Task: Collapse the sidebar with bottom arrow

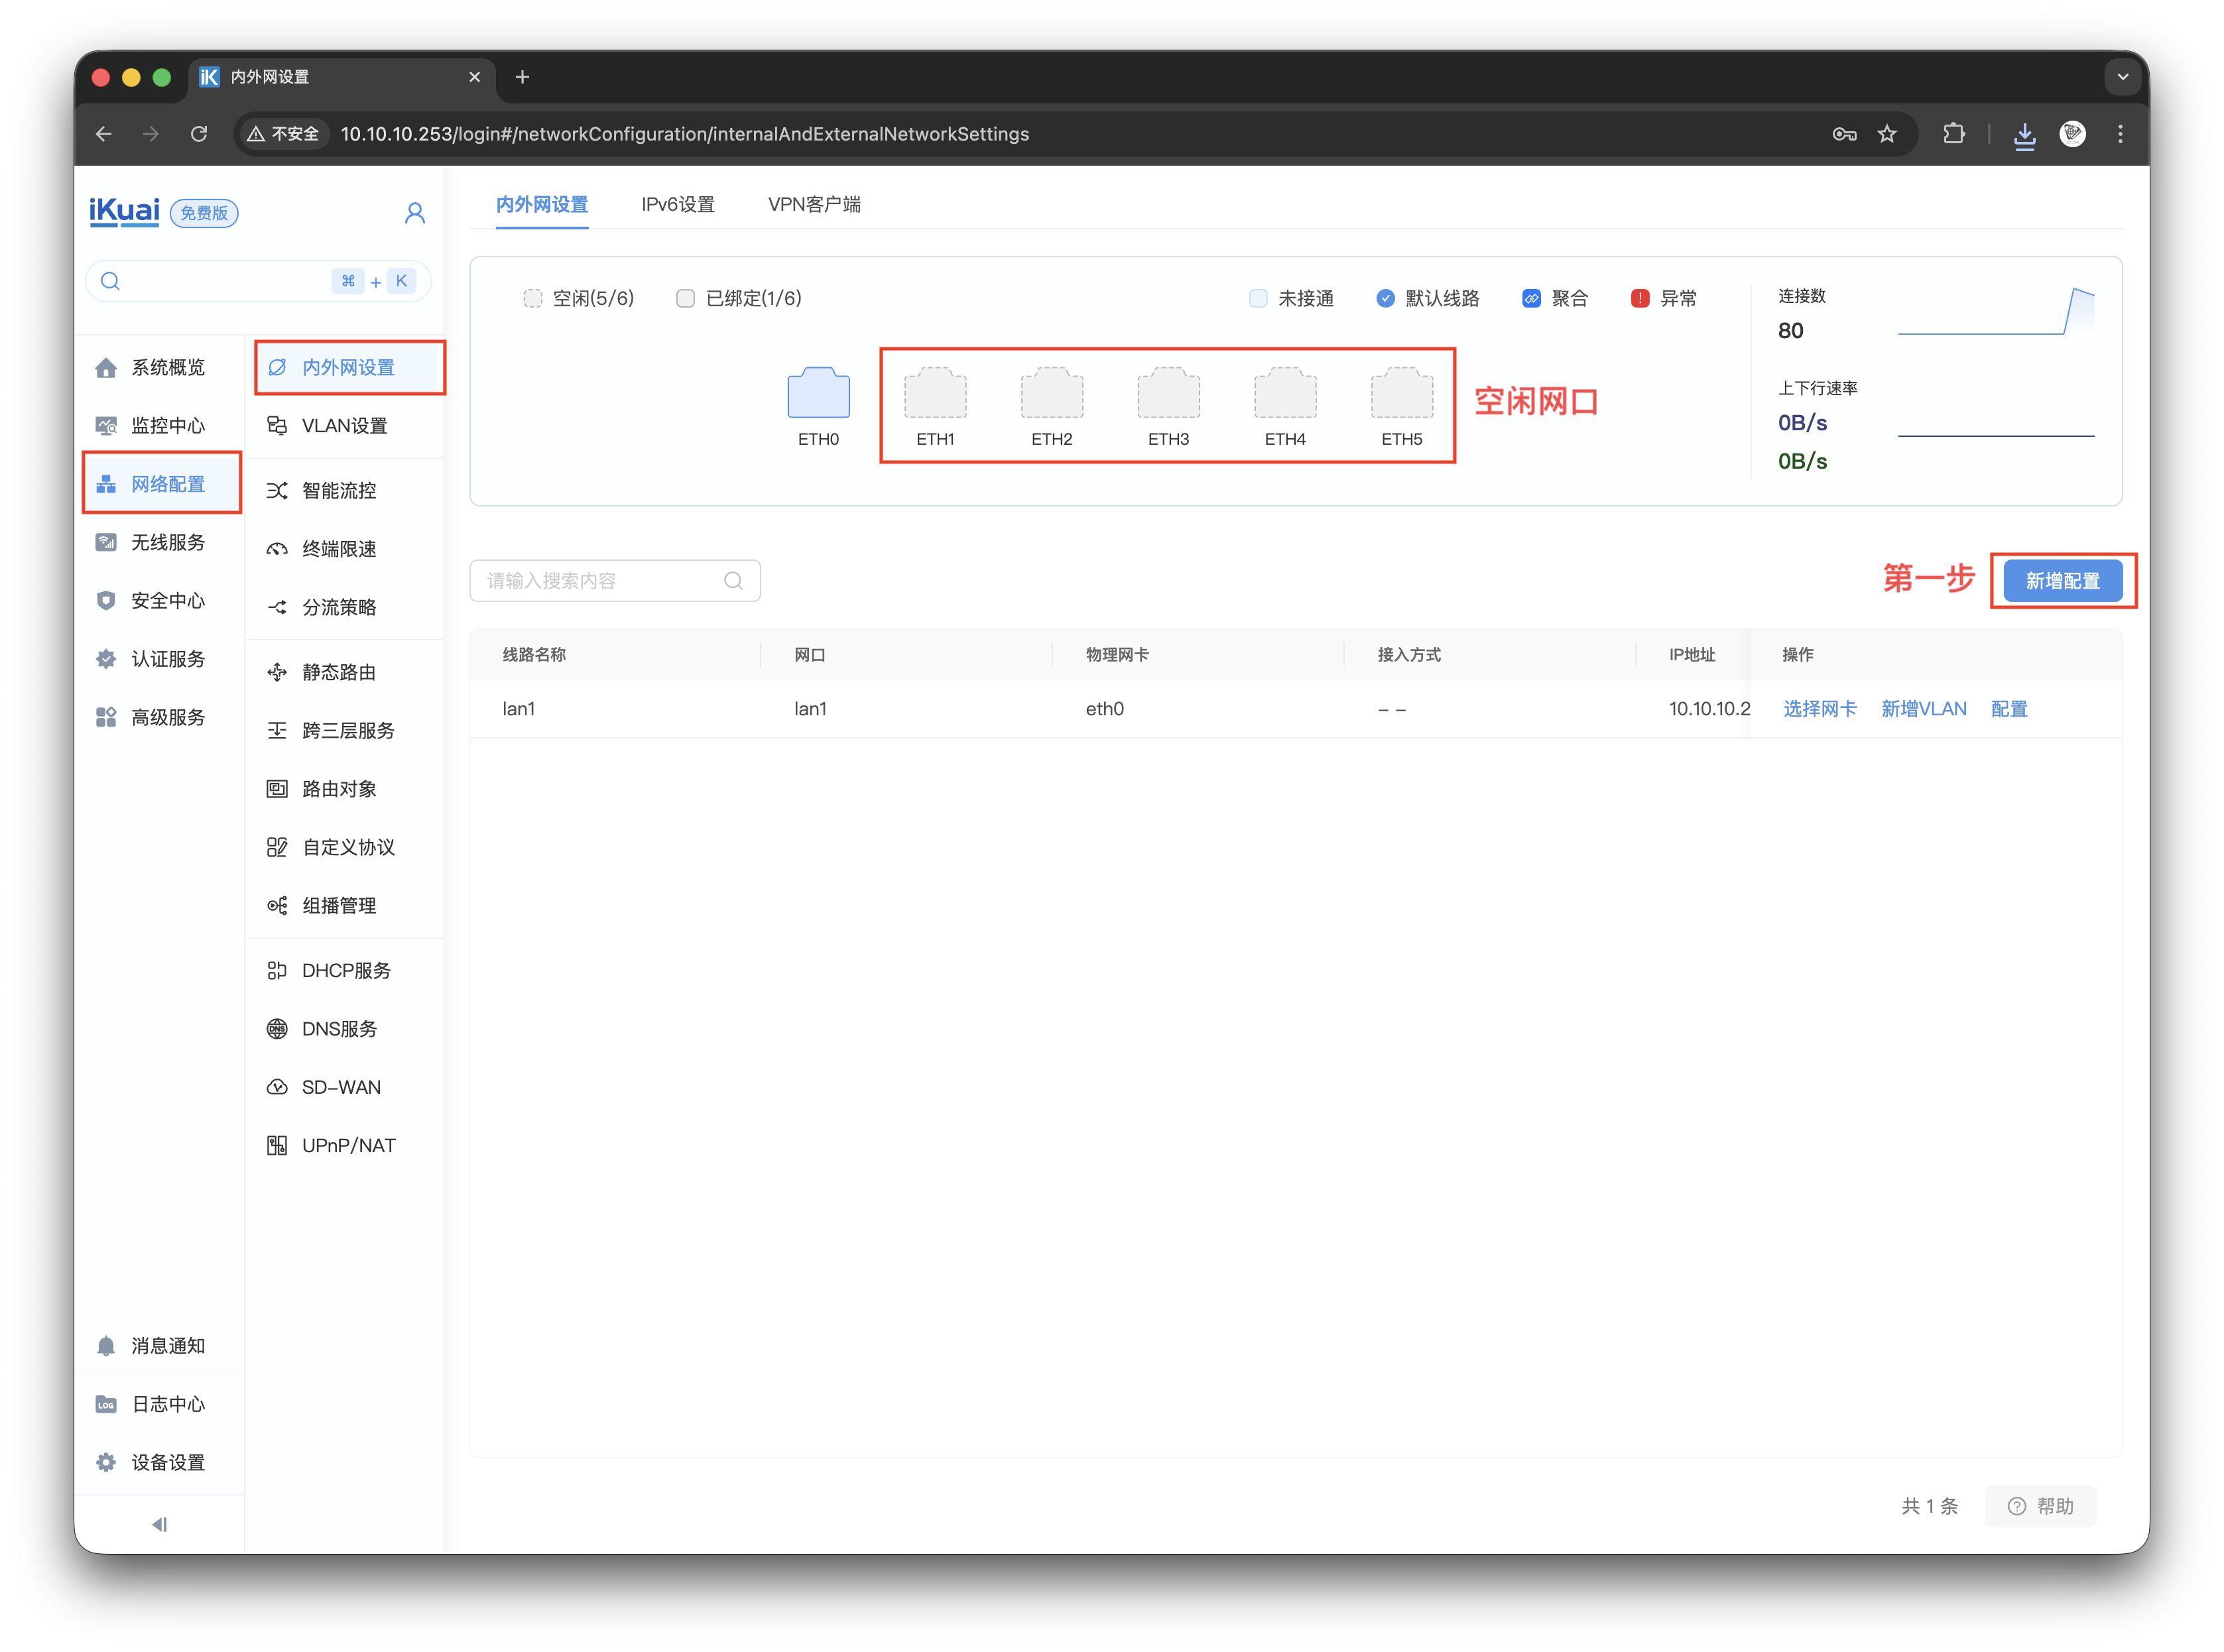Action: [x=159, y=1524]
